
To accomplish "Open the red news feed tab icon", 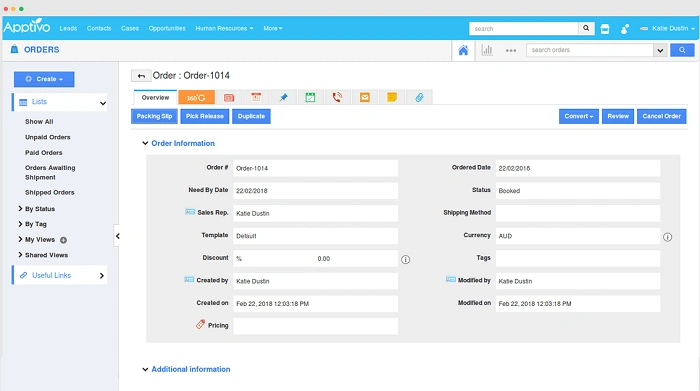I will click(229, 97).
